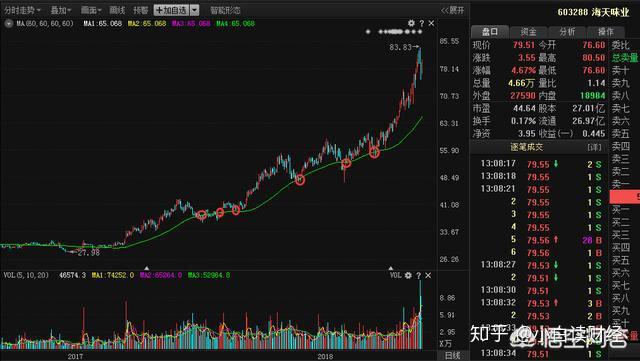Click the 83.83 high price marker
The height and width of the screenshot is (361, 640).
point(400,47)
